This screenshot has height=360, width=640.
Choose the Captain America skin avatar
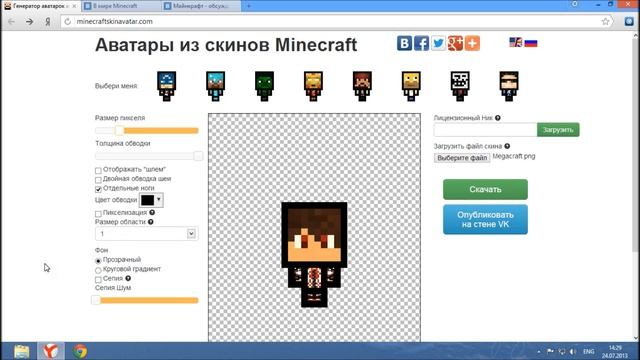(167, 86)
